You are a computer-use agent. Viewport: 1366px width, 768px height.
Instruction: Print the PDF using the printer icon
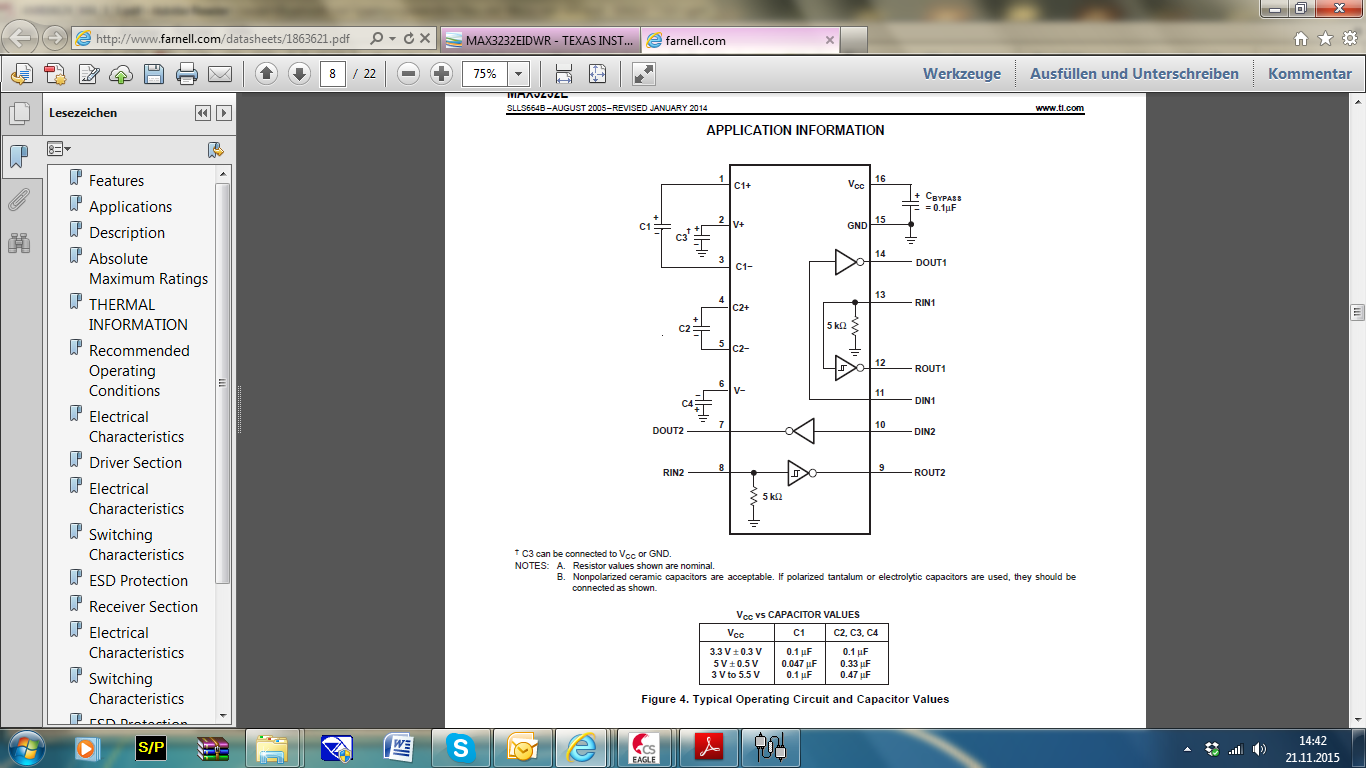[x=187, y=74]
